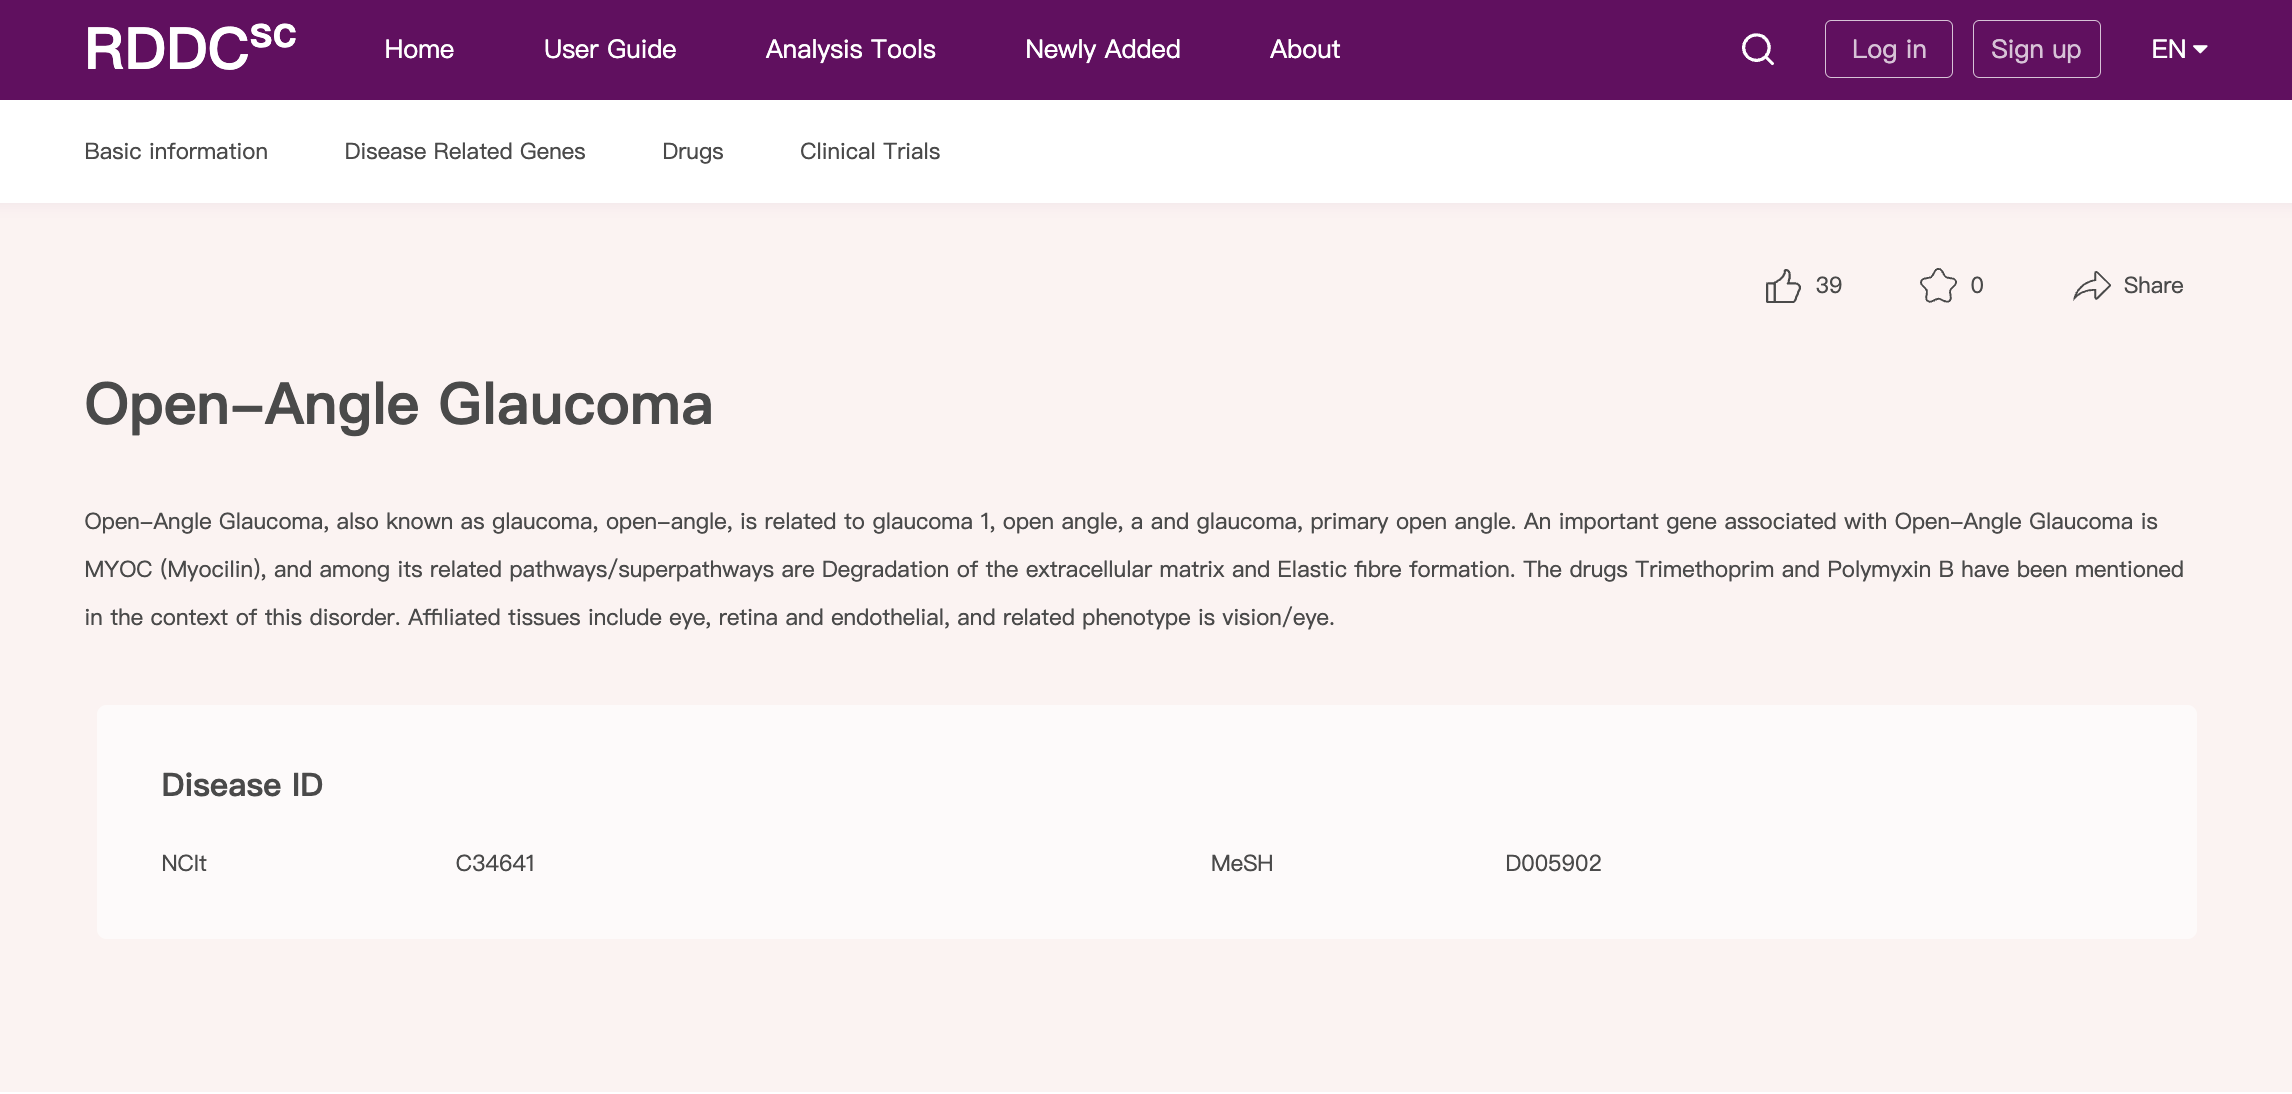This screenshot has height=1094, width=2292.
Task: Click the Log in button
Action: (x=1888, y=49)
